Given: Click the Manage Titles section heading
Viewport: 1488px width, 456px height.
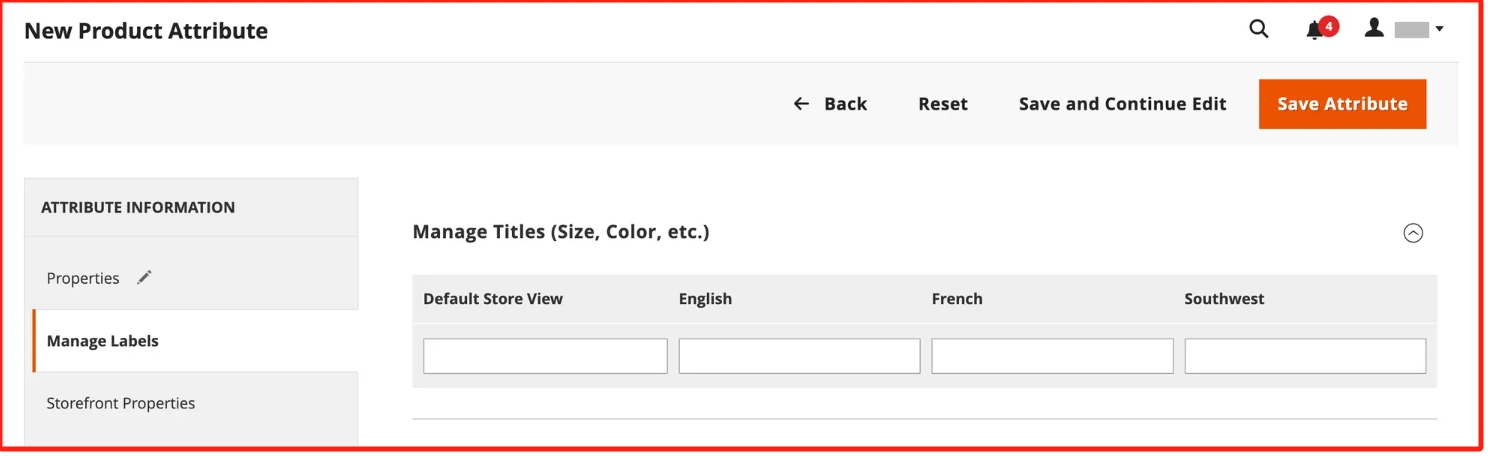Looking at the screenshot, I should [561, 232].
